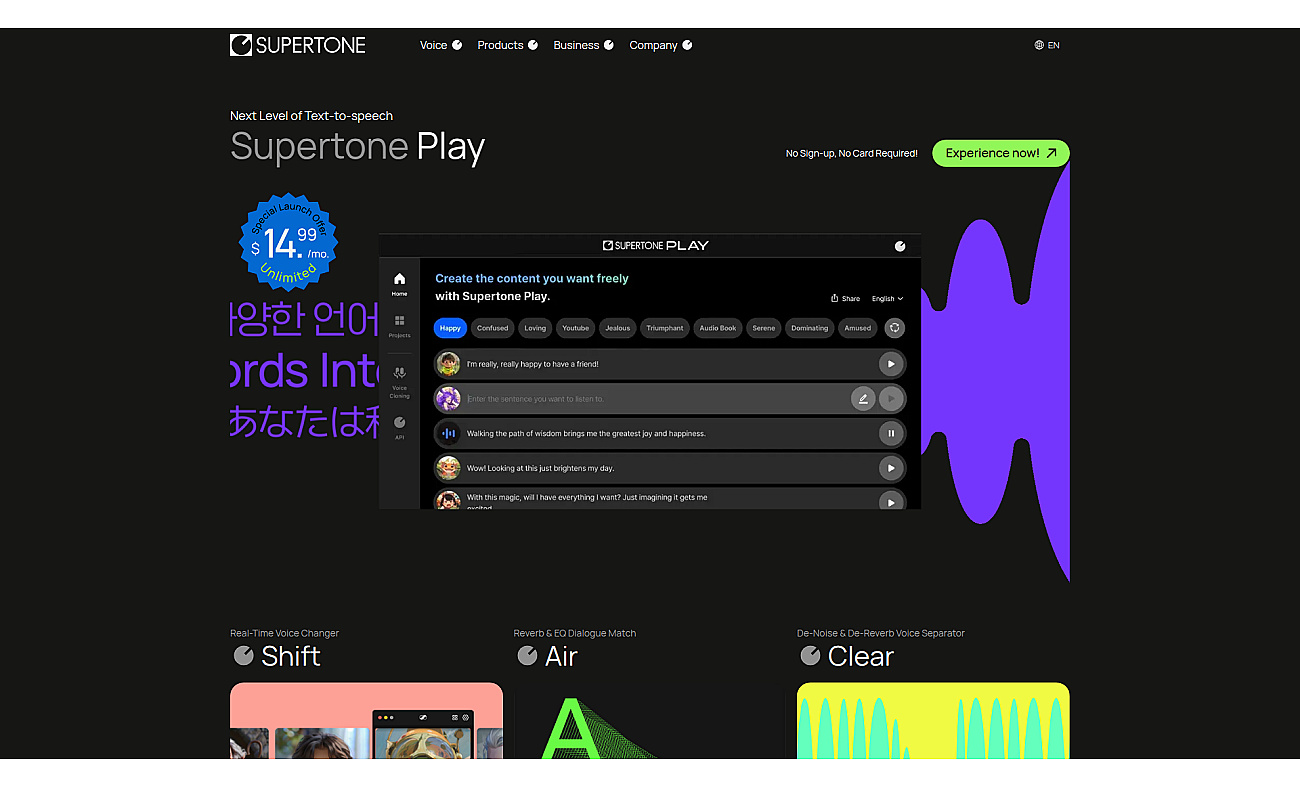
Task: Select the Triumphant emotion chip
Action: tap(665, 328)
